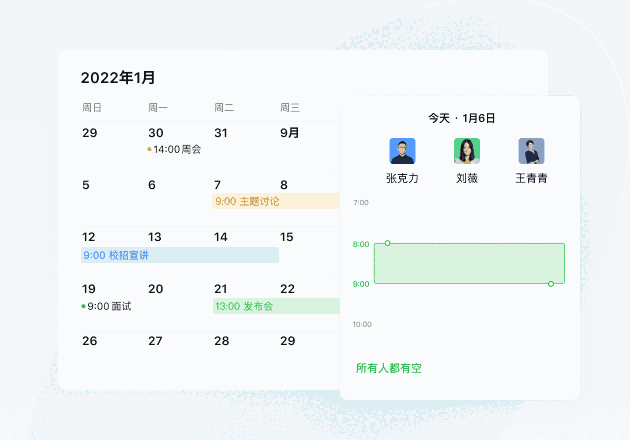Click the name 刘薇
Image resolution: width=630 pixels, height=440 pixels.
click(x=467, y=178)
